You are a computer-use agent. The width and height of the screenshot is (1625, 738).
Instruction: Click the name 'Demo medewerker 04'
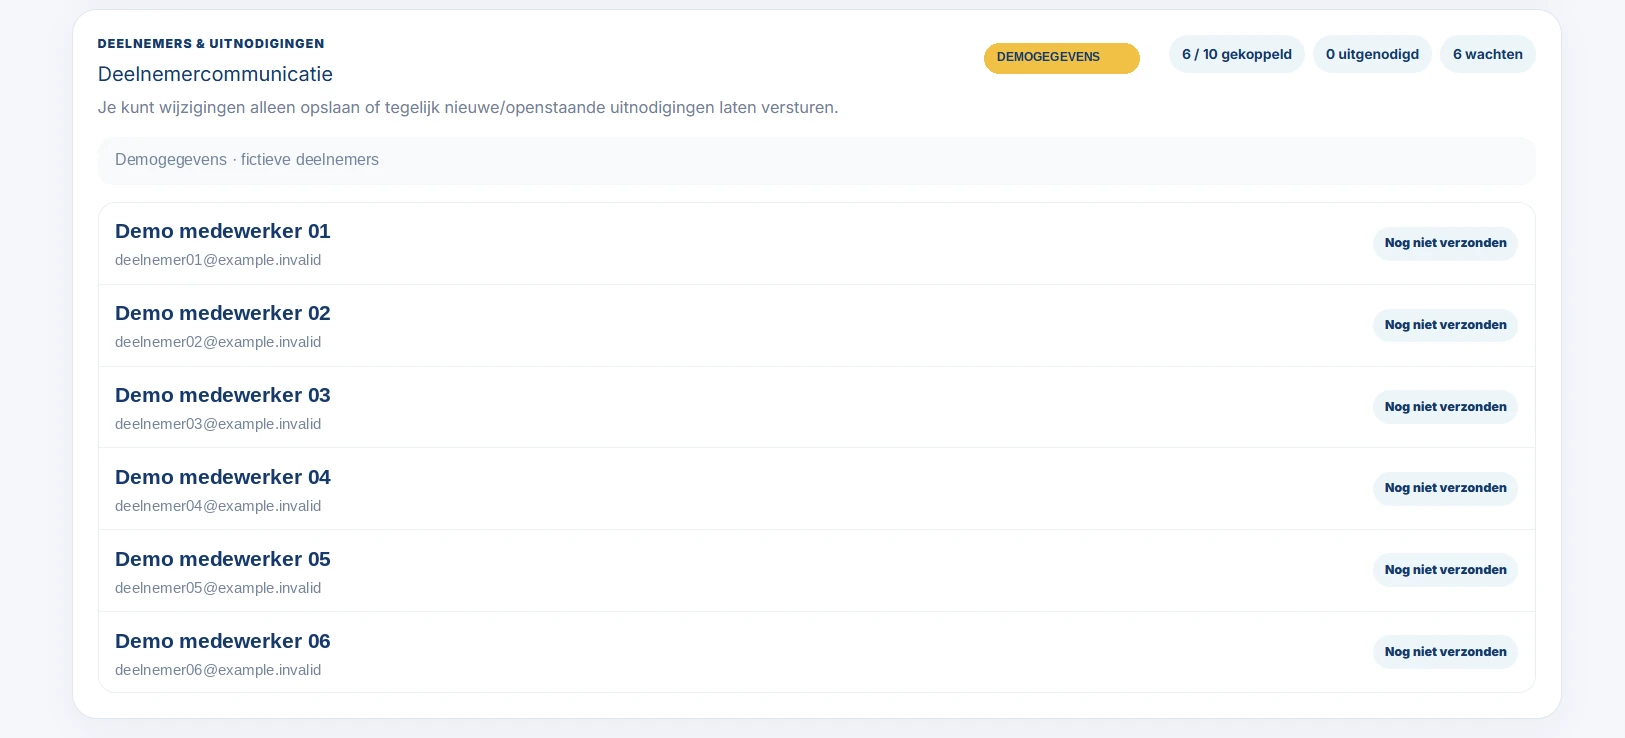click(x=223, y=477)
